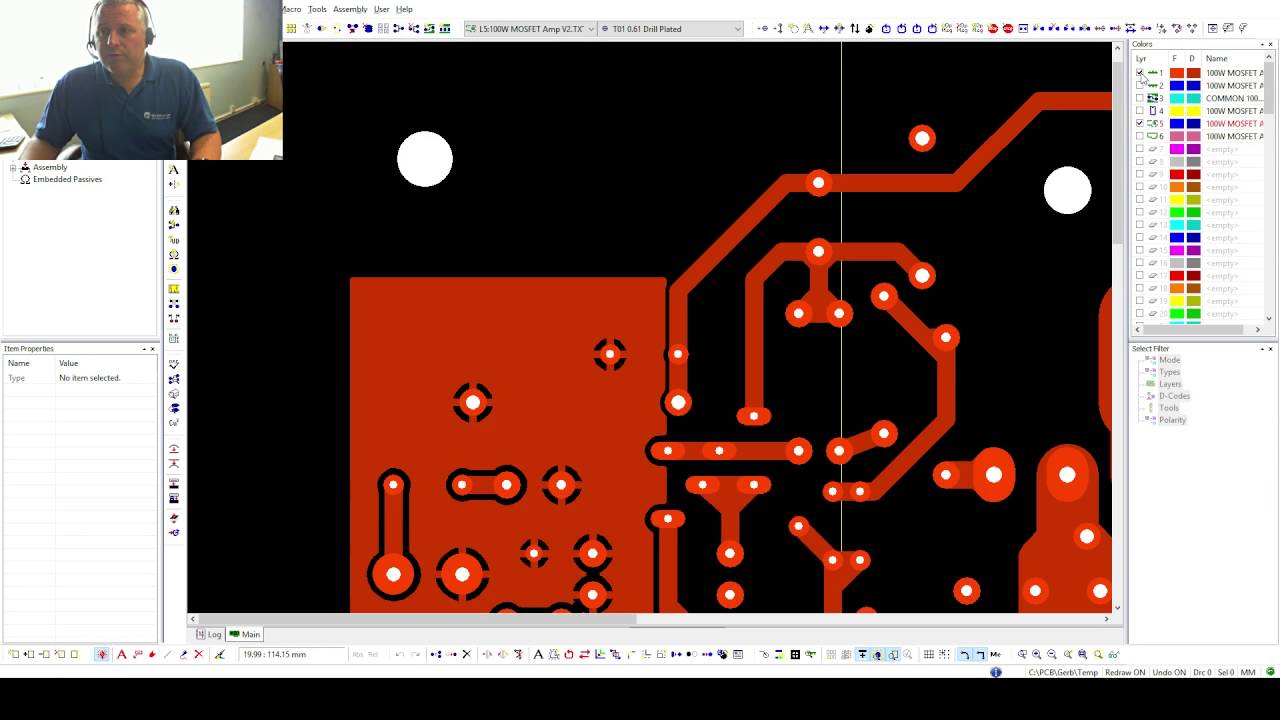Click the Abs coordinate mode button
This screenshot has width=1280, height=720.
pos(357,654)
